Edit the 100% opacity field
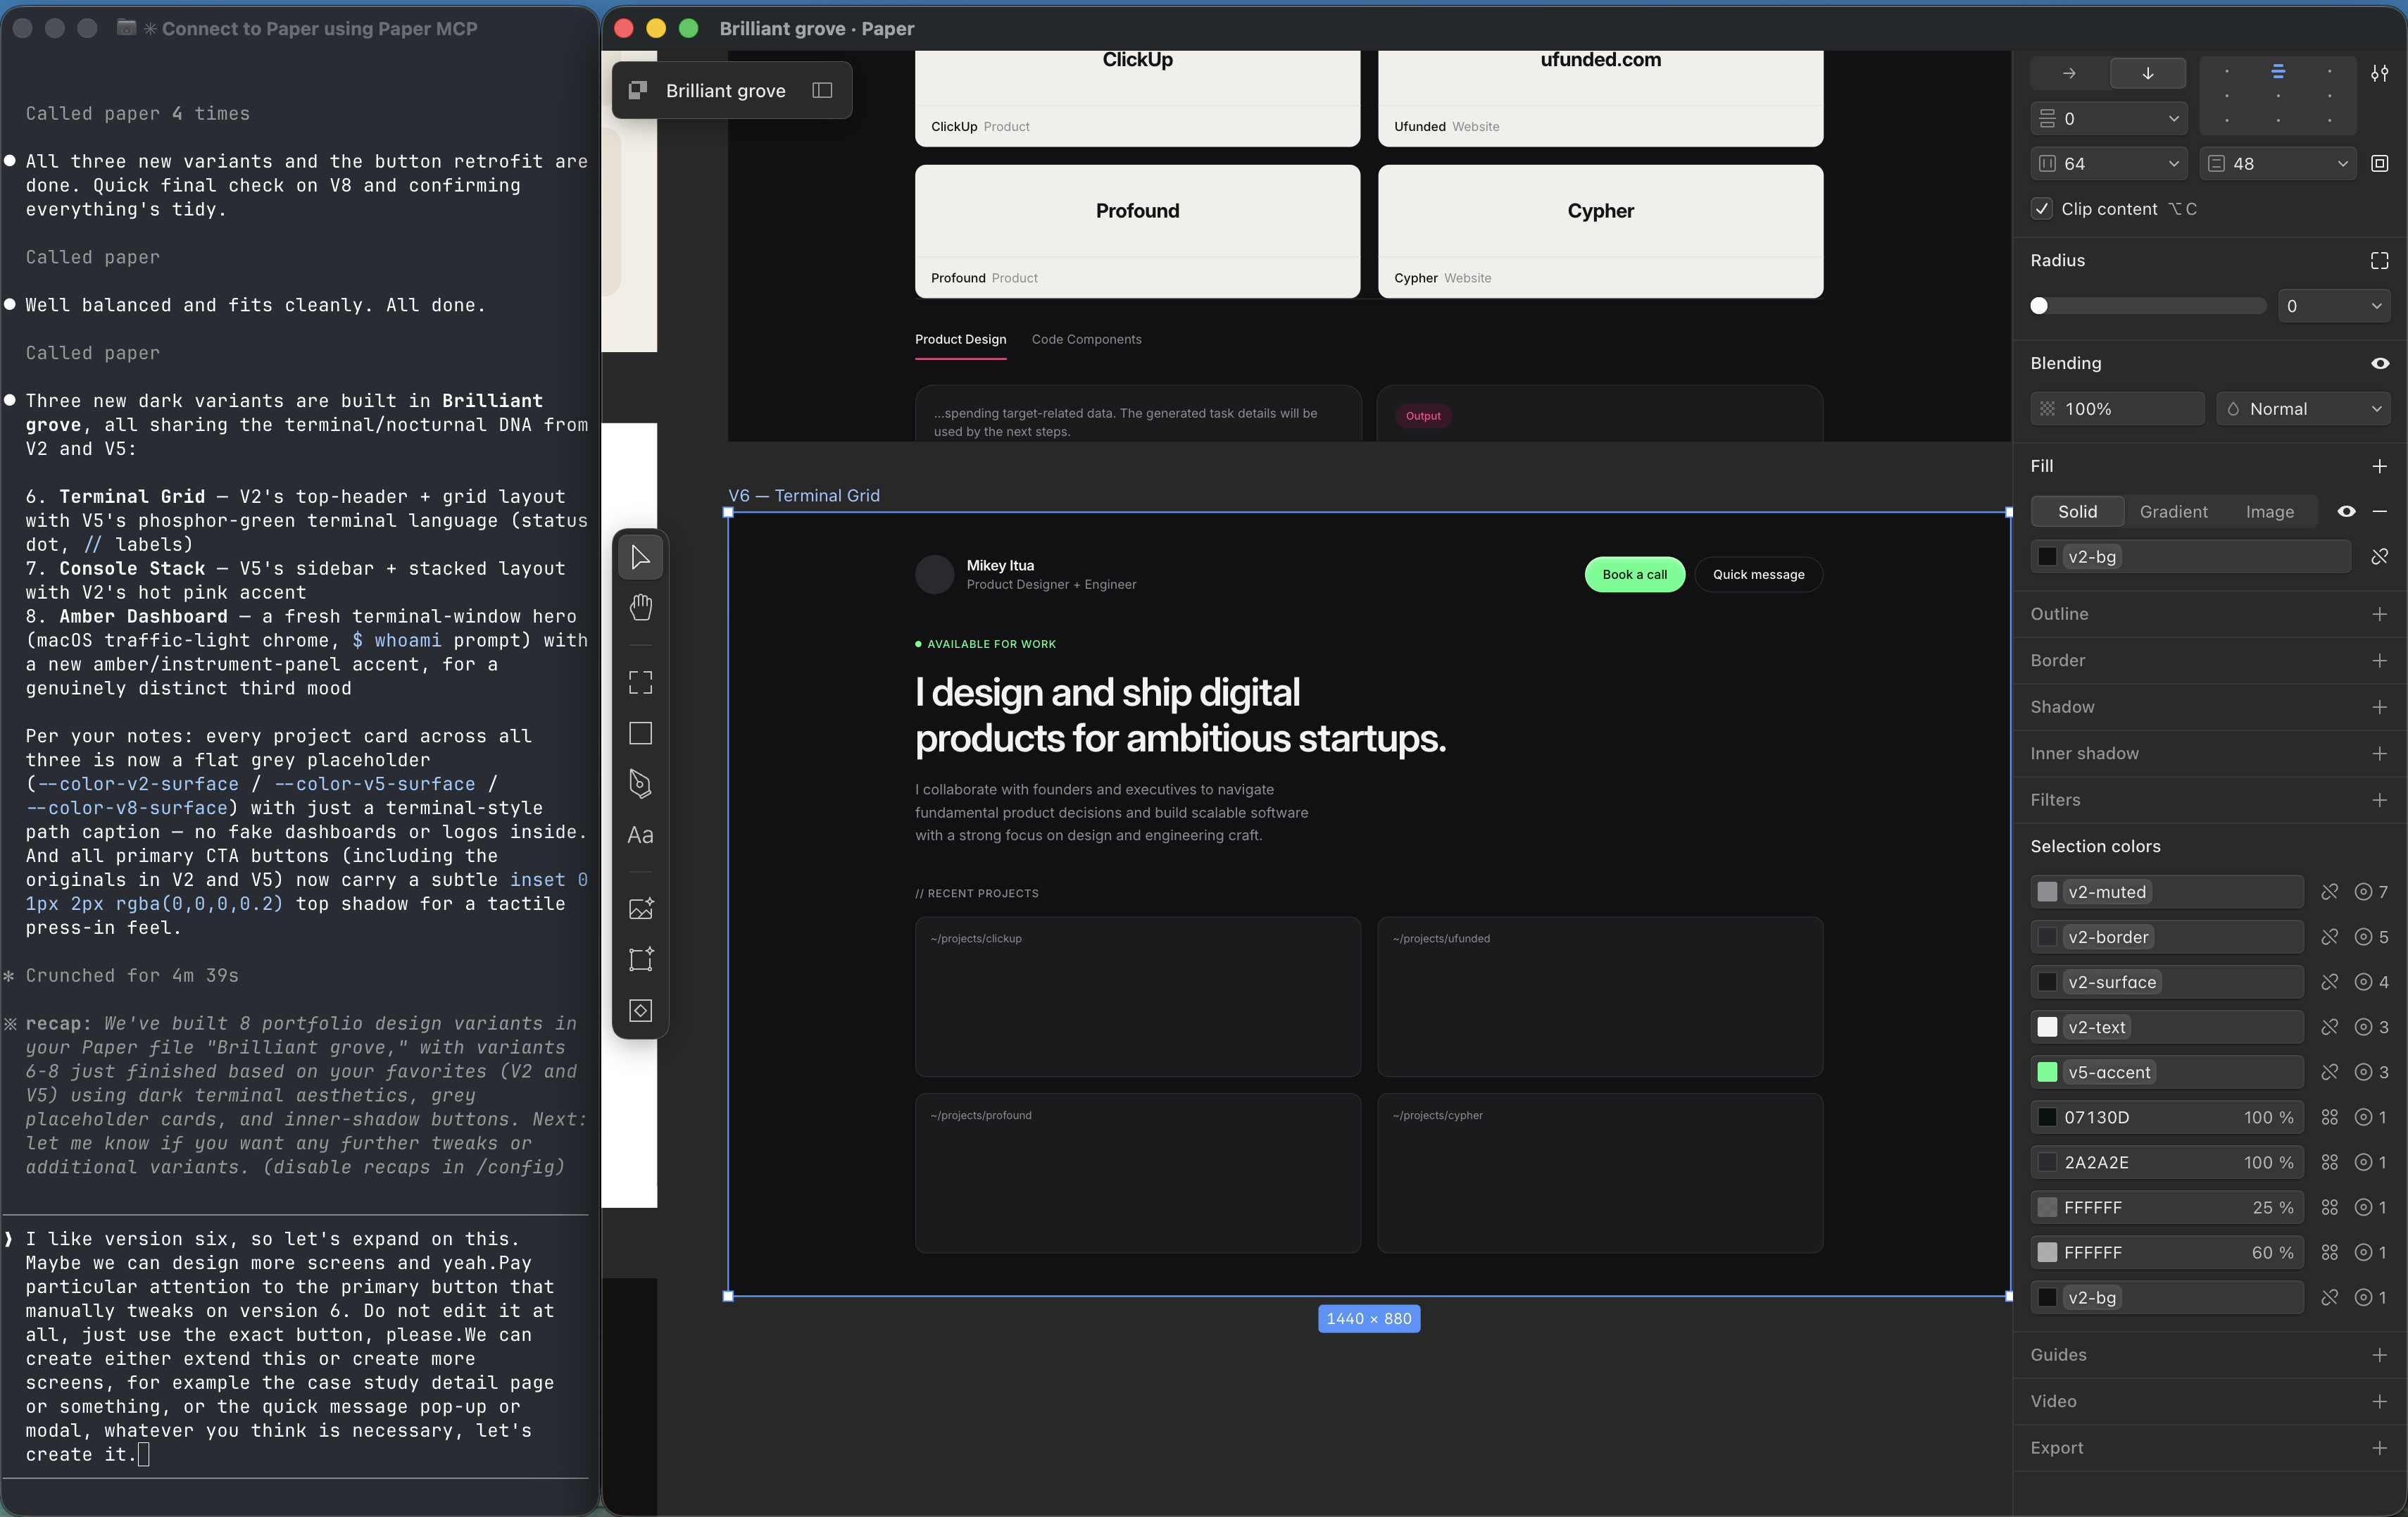 (x=2117, y=408)
